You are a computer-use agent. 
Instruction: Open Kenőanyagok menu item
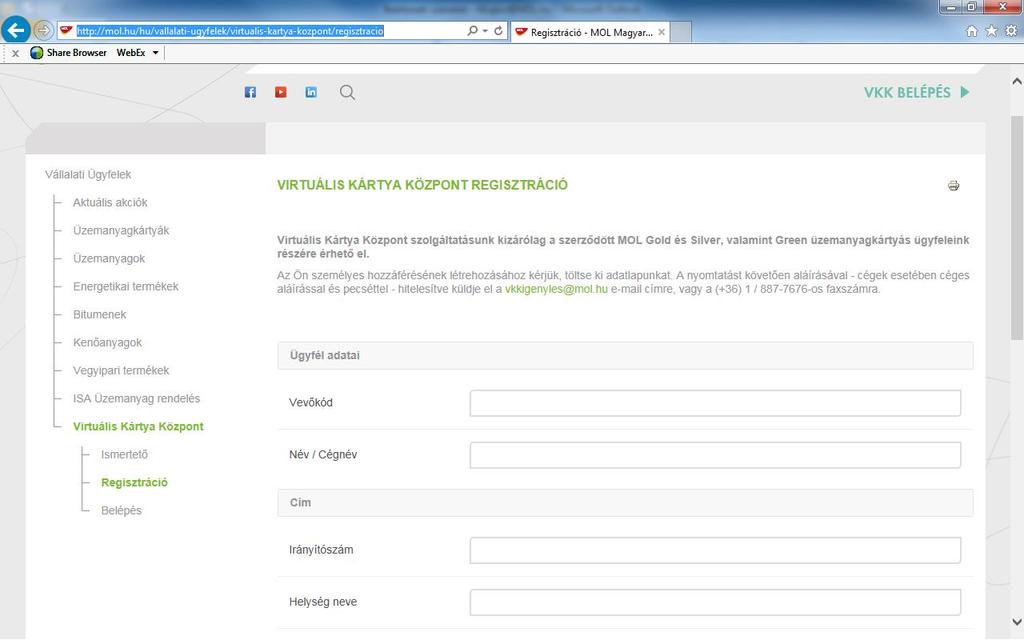107,343
